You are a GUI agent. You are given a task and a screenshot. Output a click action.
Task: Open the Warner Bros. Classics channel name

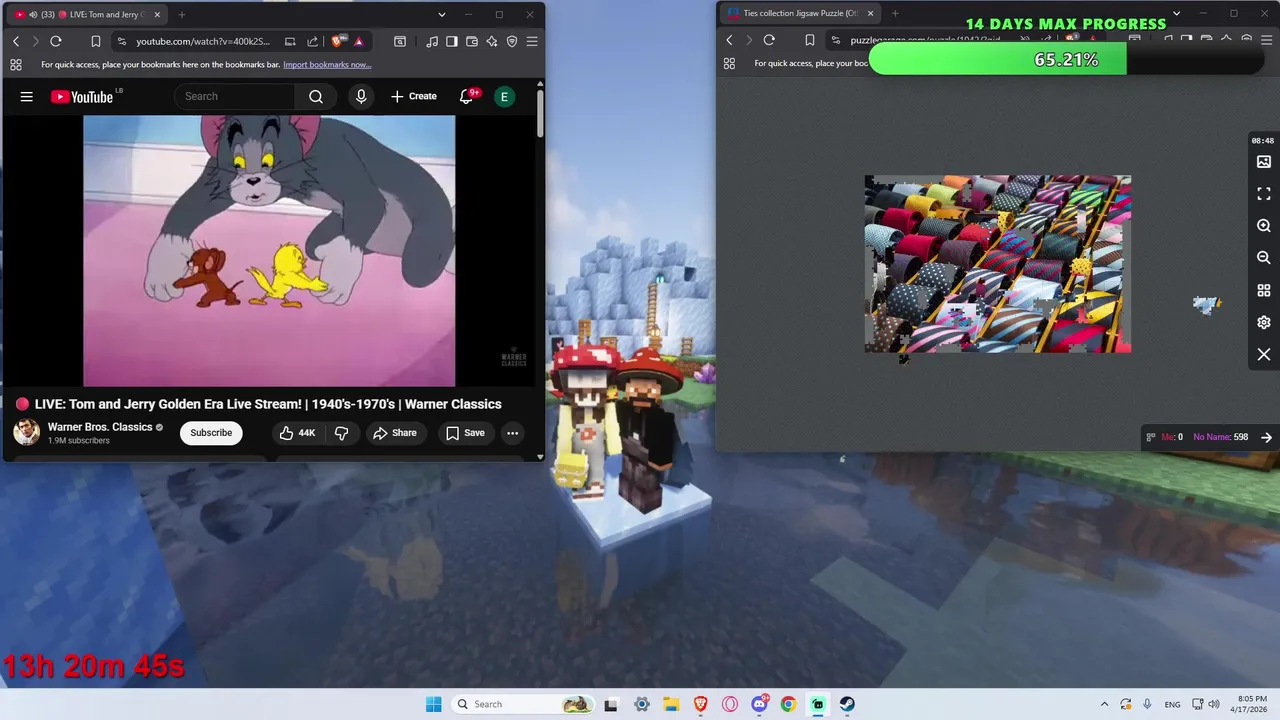click(x=100, y=427)
